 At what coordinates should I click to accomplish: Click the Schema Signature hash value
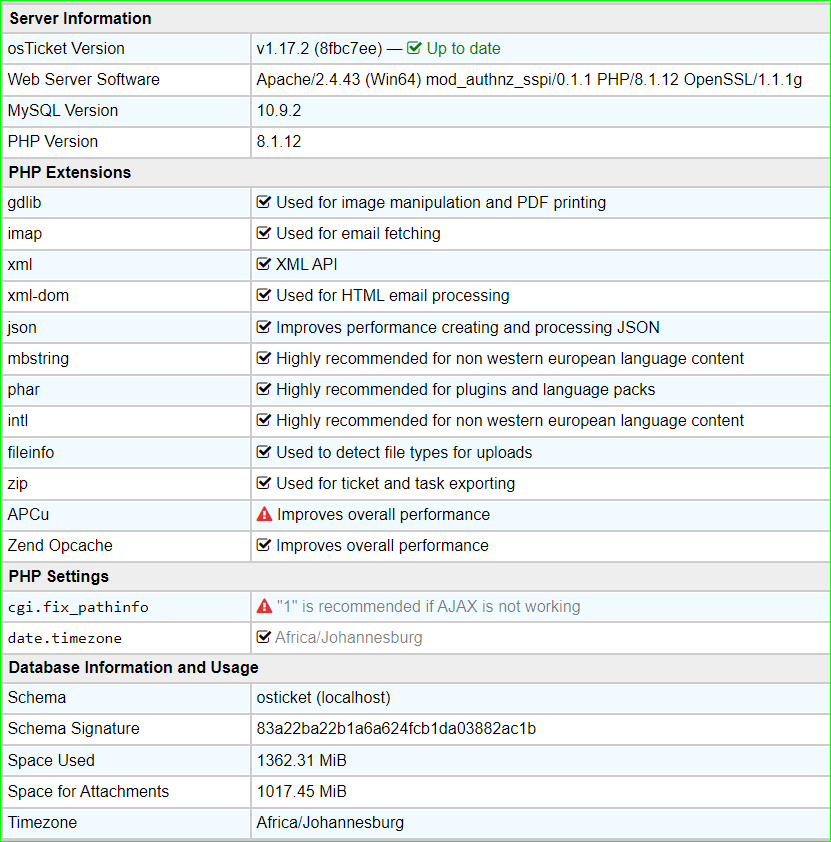coord(396,728)
